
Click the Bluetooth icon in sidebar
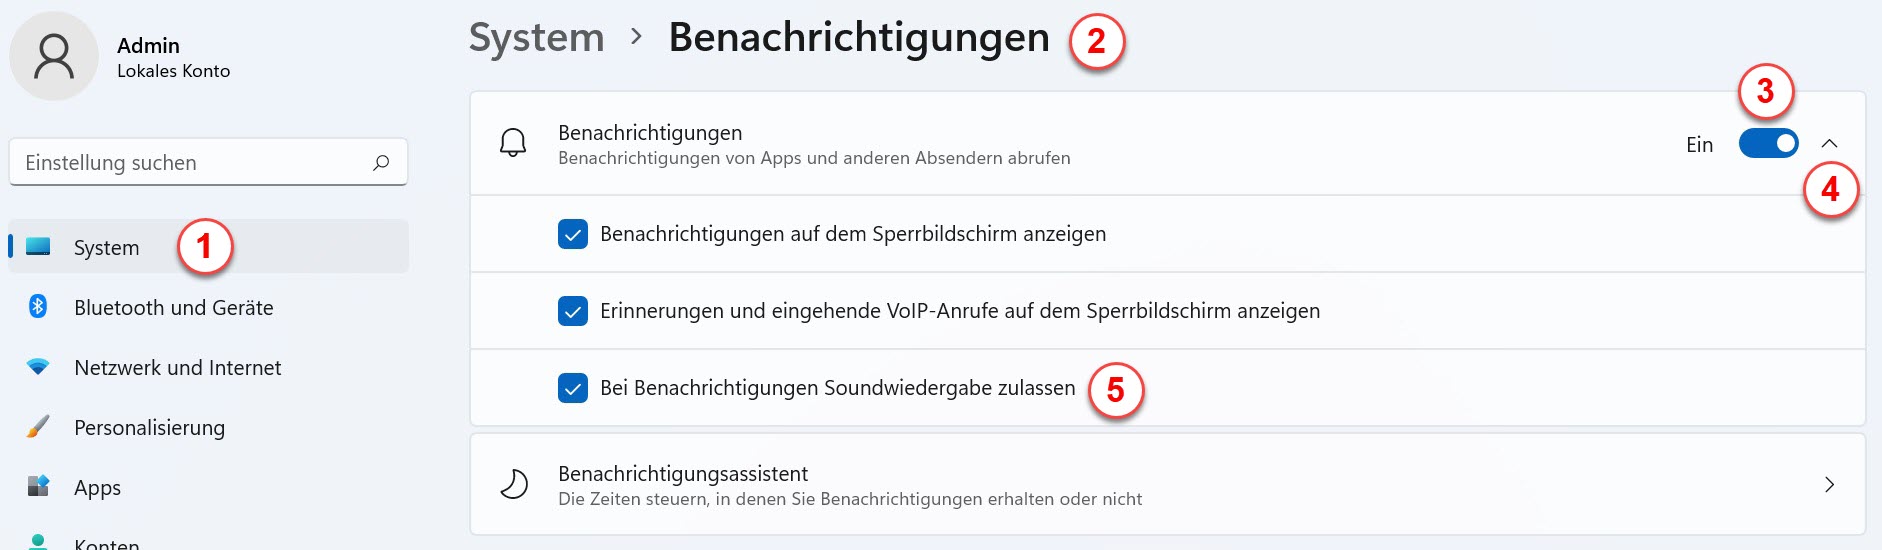[38, 307]
